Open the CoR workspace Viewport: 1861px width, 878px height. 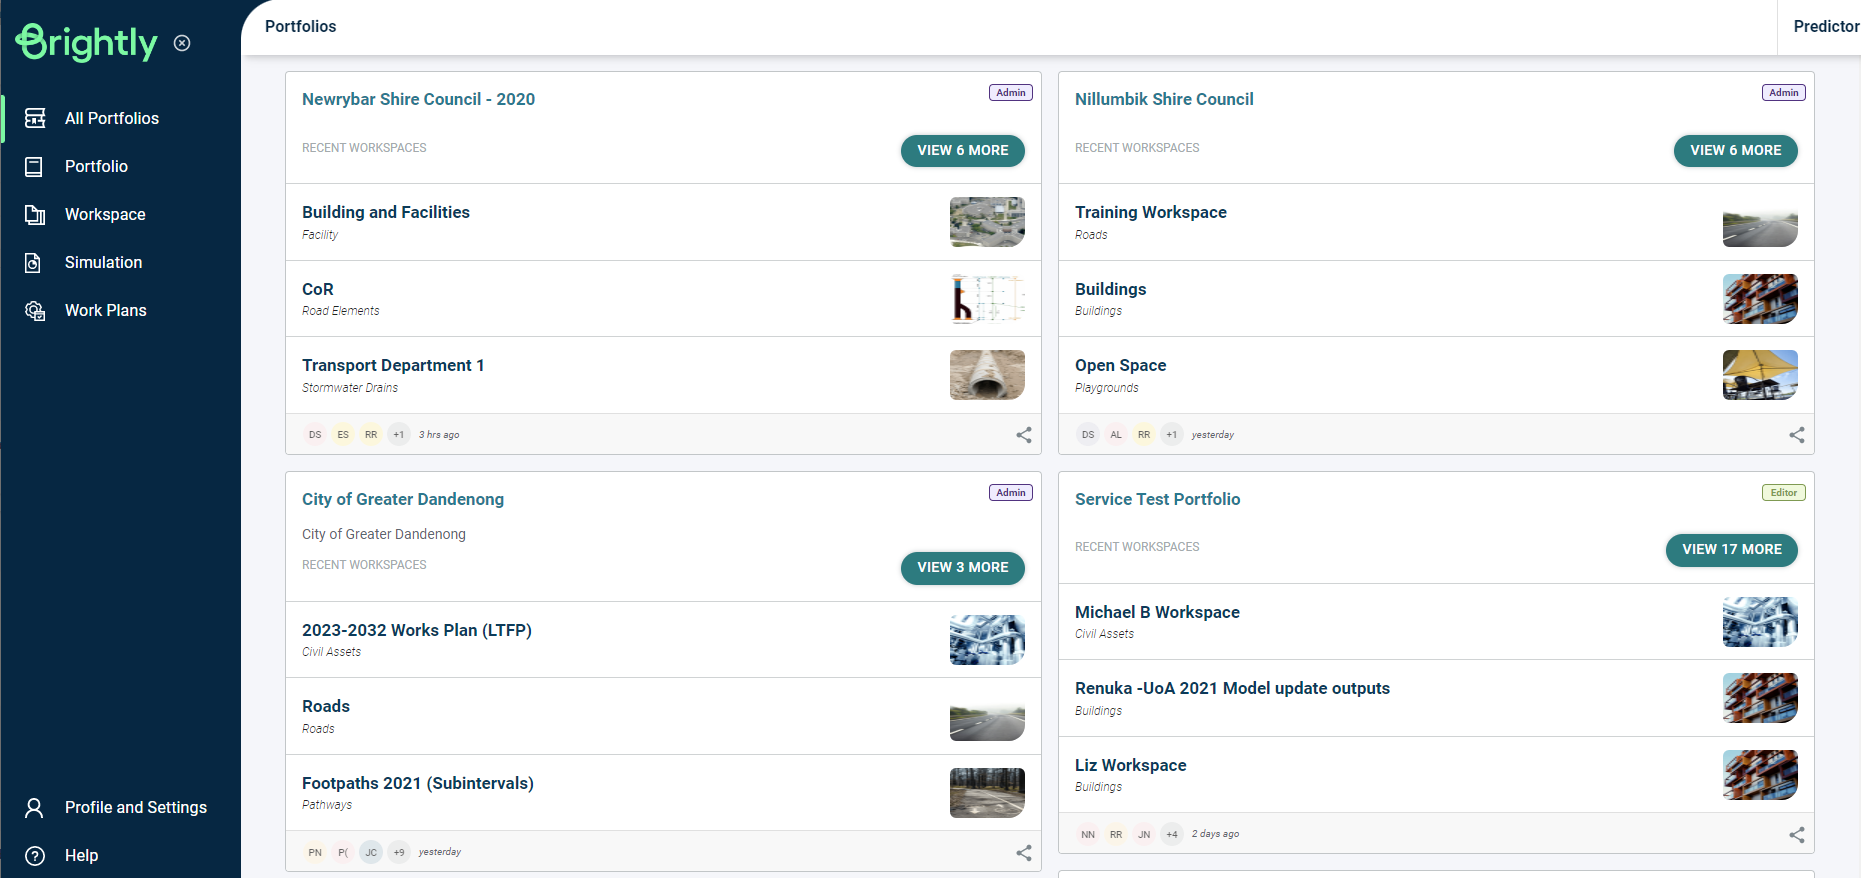click(x=663, y=299)
